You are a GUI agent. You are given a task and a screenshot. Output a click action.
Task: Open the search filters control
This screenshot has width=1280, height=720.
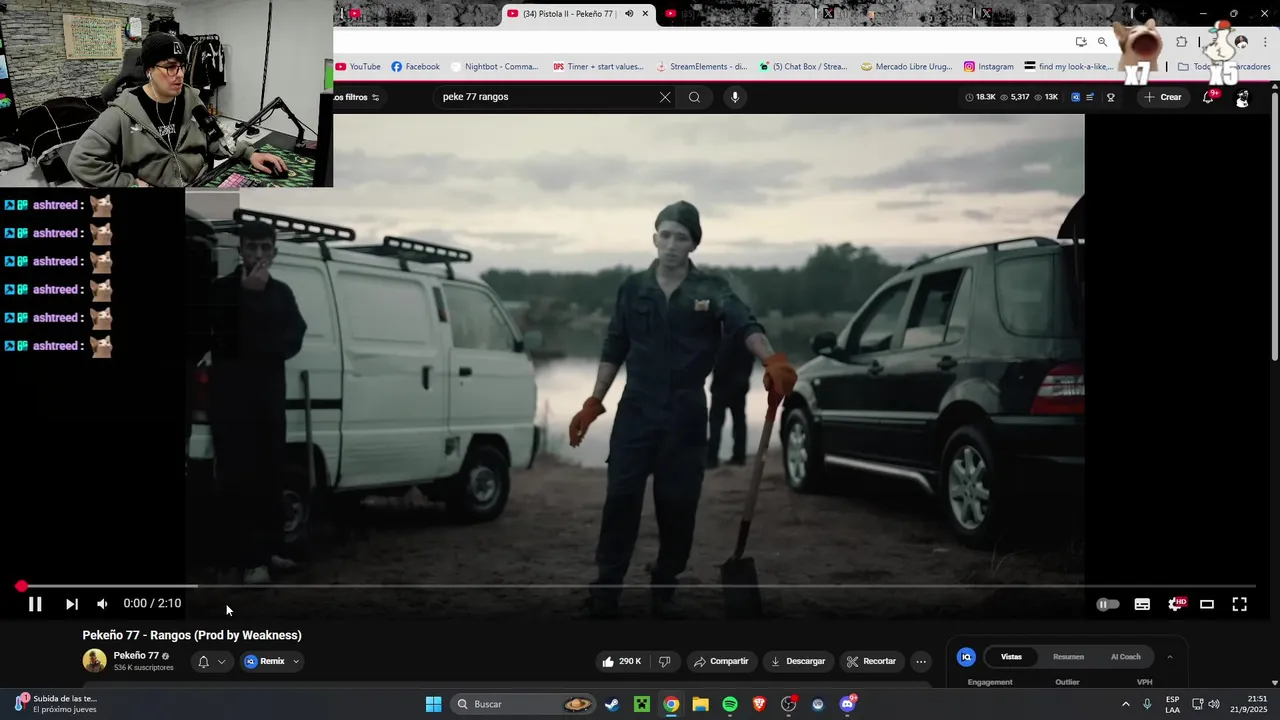pos(357,97)
